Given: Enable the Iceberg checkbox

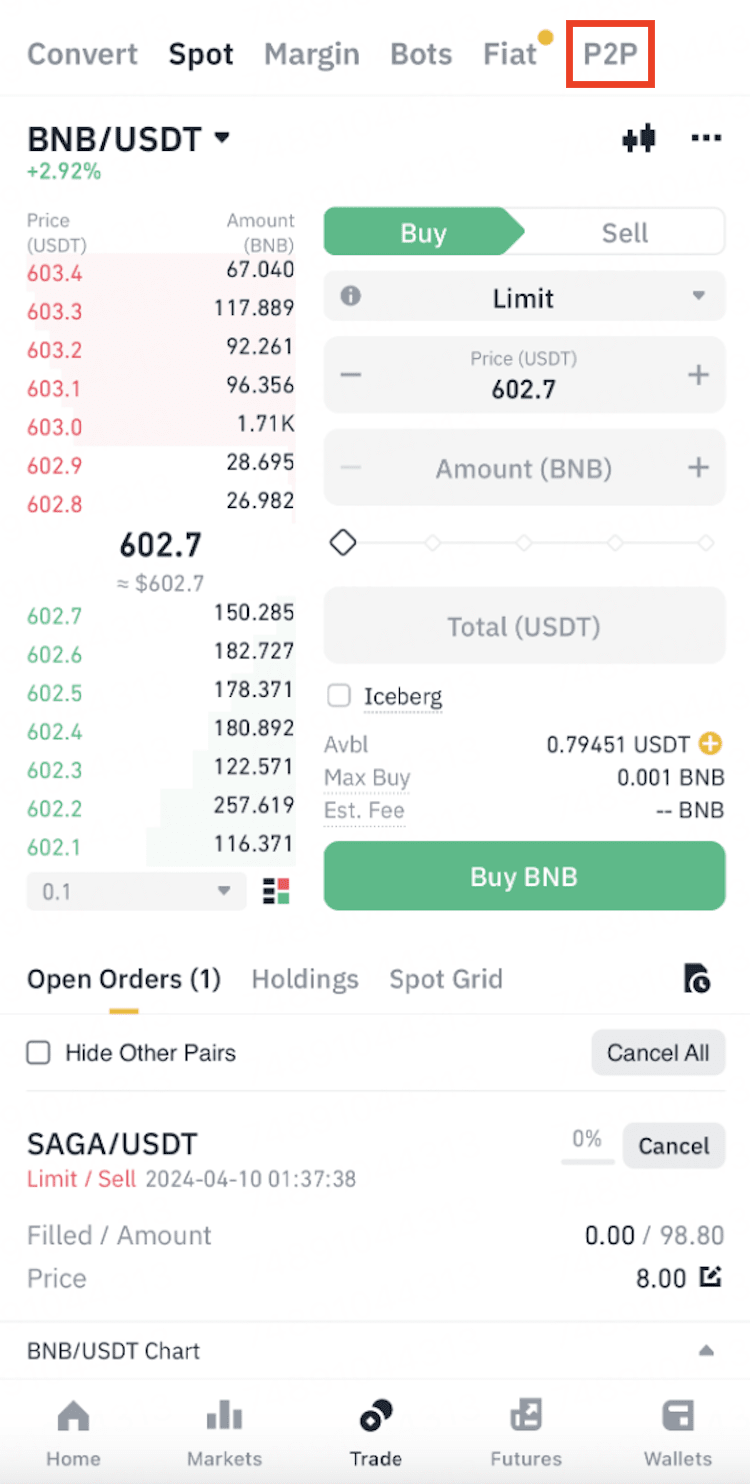Looking at the screenshot, I should coord(339,696).
